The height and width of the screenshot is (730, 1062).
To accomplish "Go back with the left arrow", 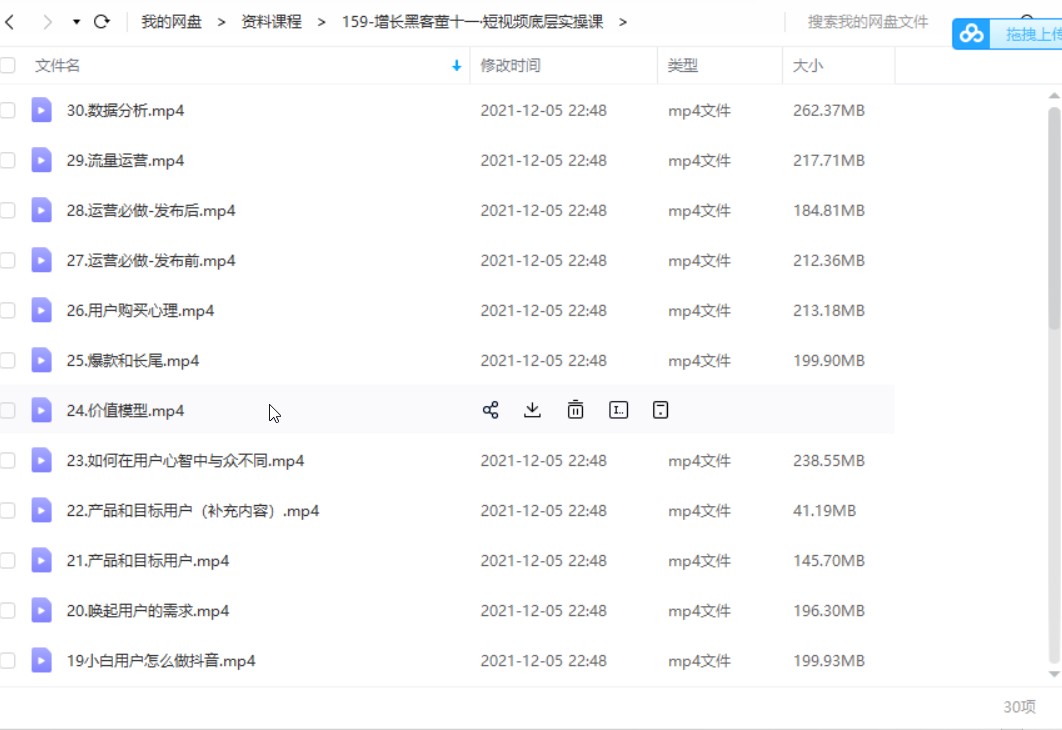I will click(x=10, y=21).
